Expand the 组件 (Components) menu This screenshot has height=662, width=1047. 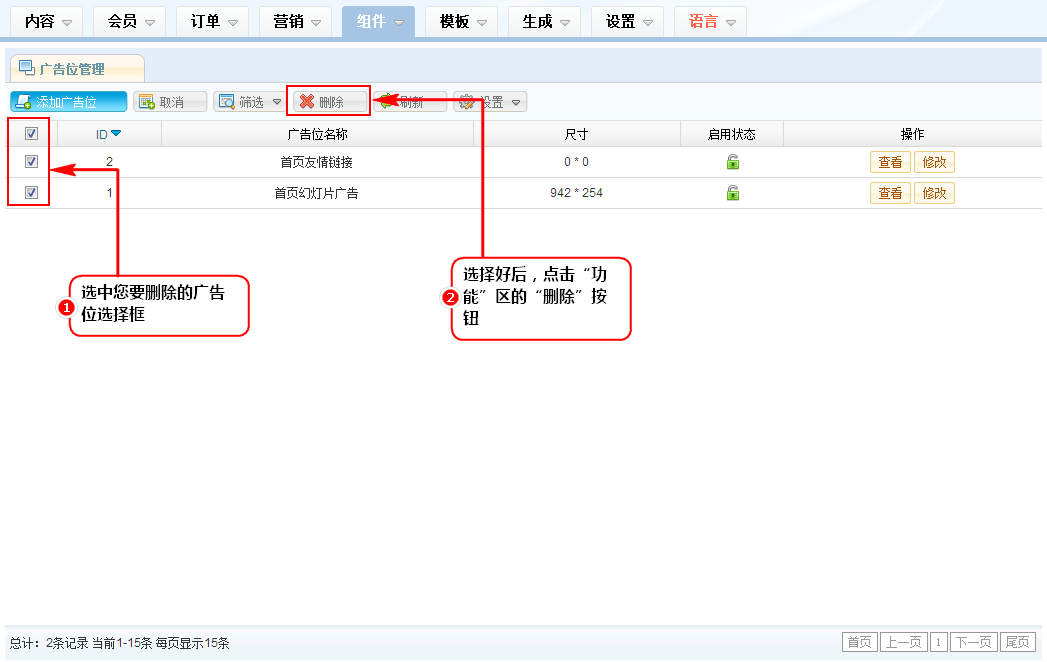378,21
